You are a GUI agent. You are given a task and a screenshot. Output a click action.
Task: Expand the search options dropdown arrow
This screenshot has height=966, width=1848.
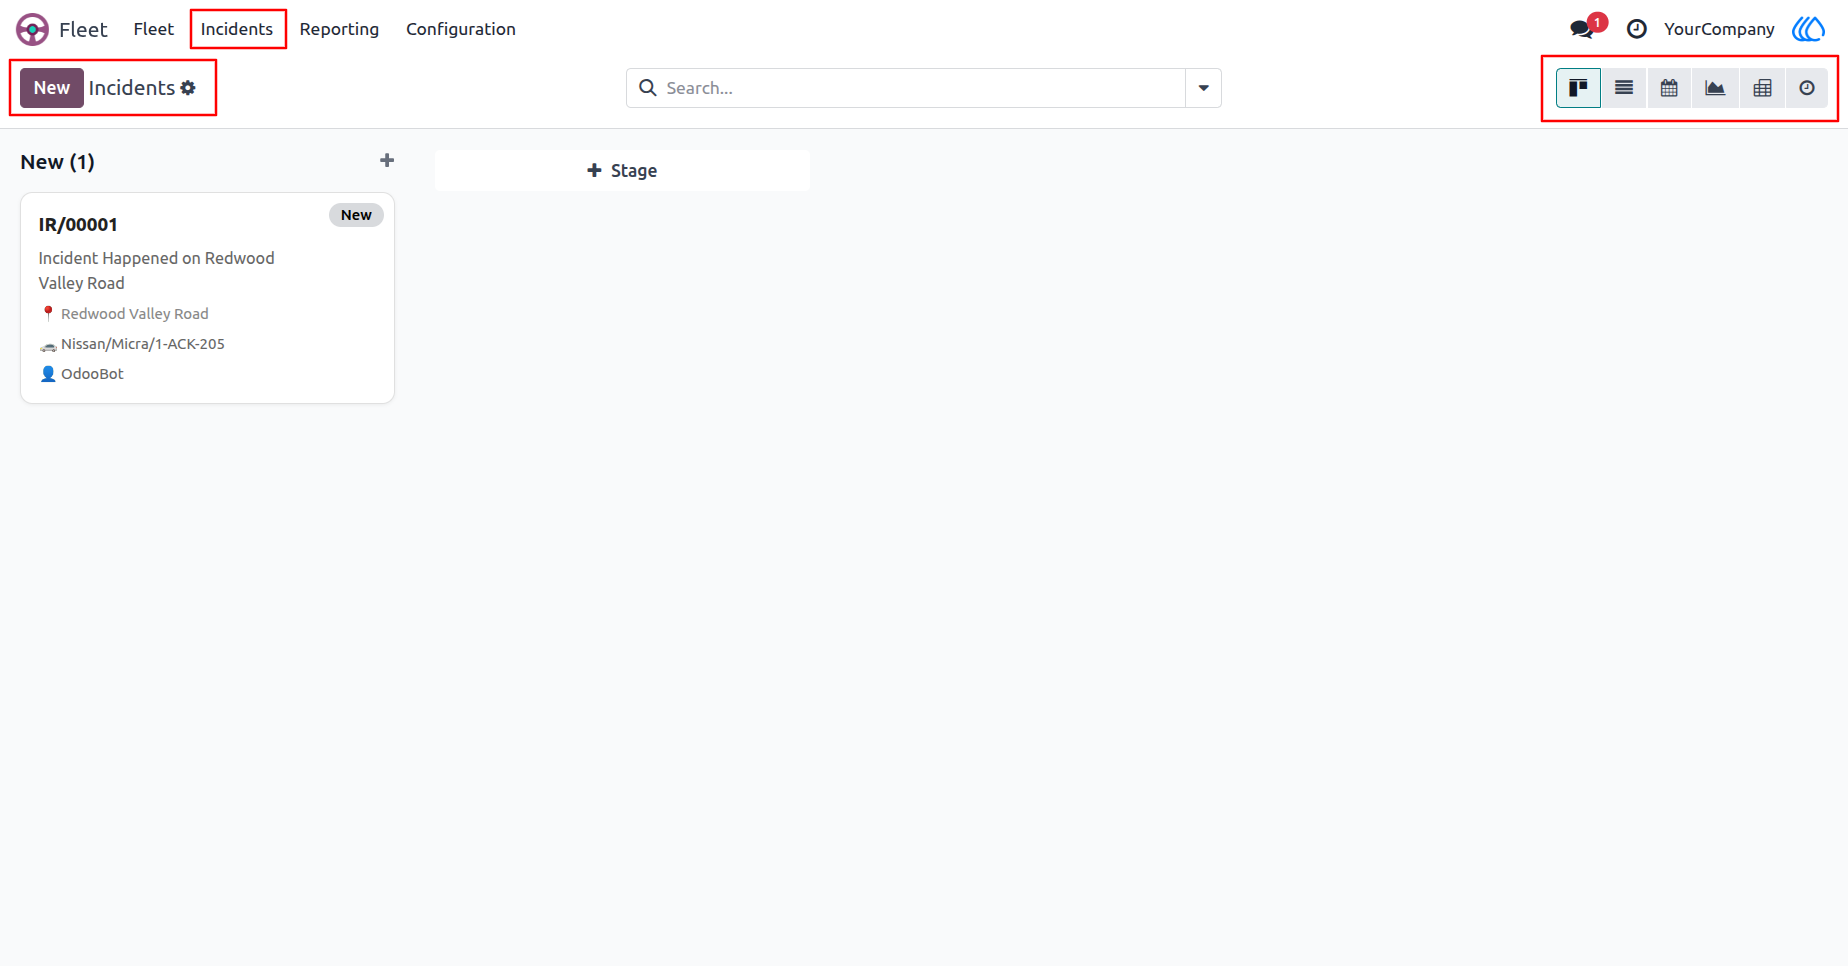(x=1203, y=88)
